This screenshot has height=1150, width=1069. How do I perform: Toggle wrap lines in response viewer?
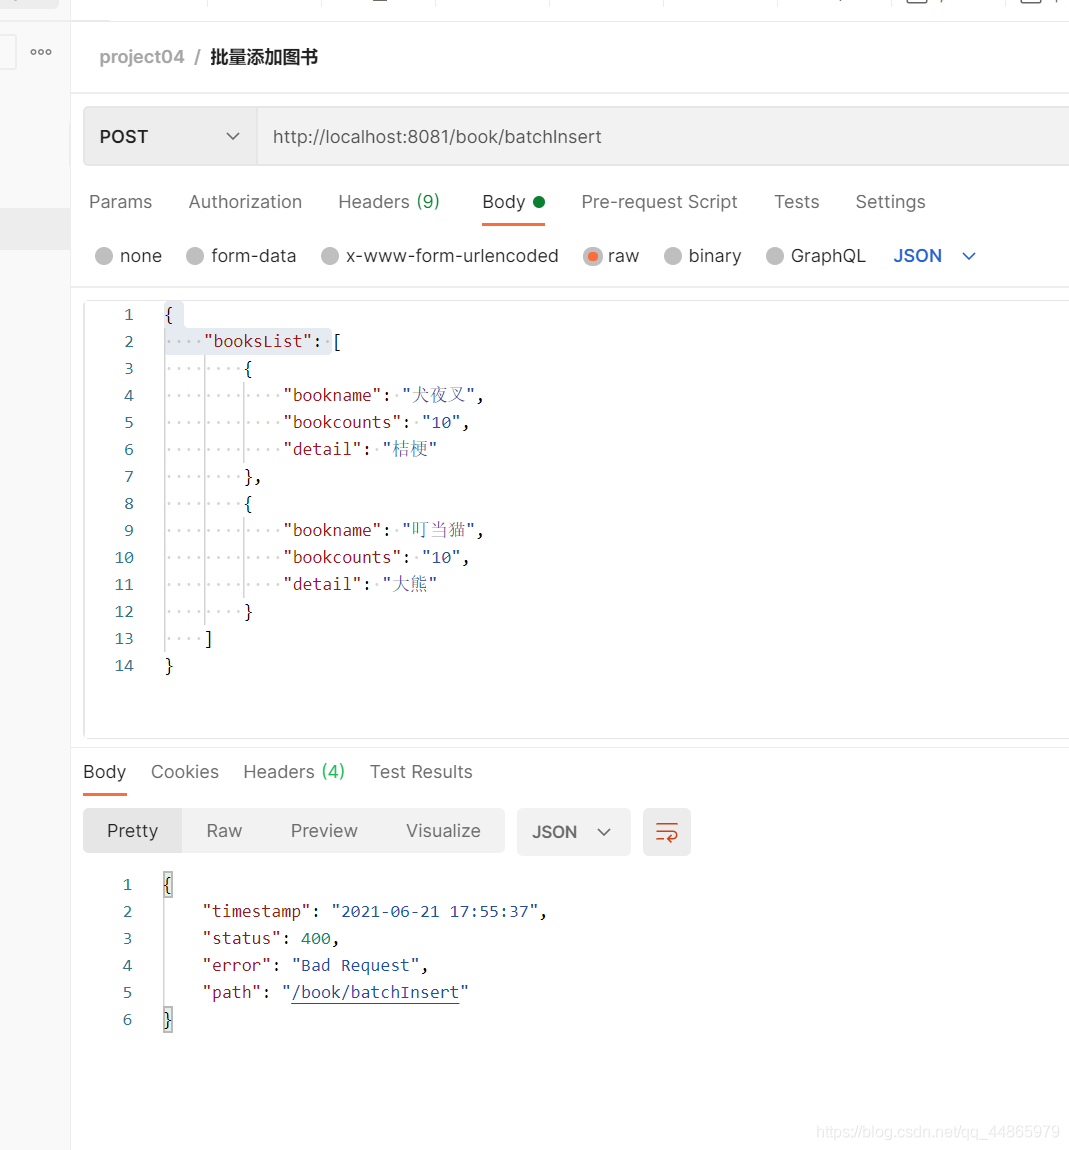pos(666,831)
